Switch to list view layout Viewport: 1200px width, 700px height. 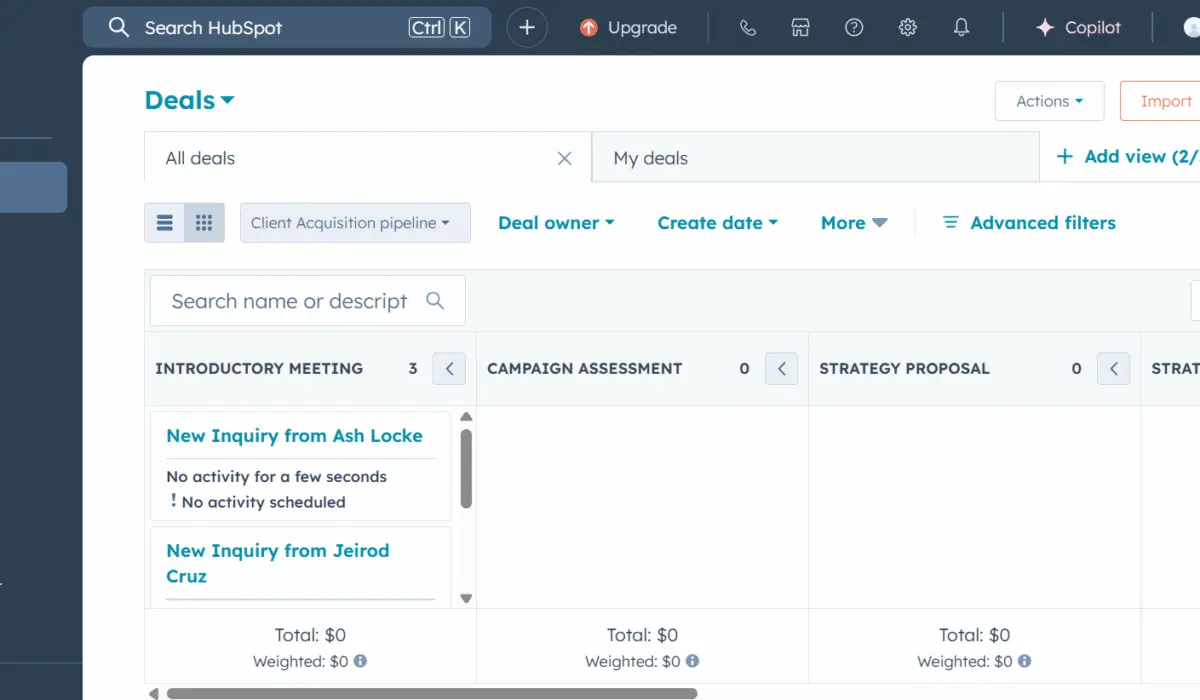(x=165, y=223)
